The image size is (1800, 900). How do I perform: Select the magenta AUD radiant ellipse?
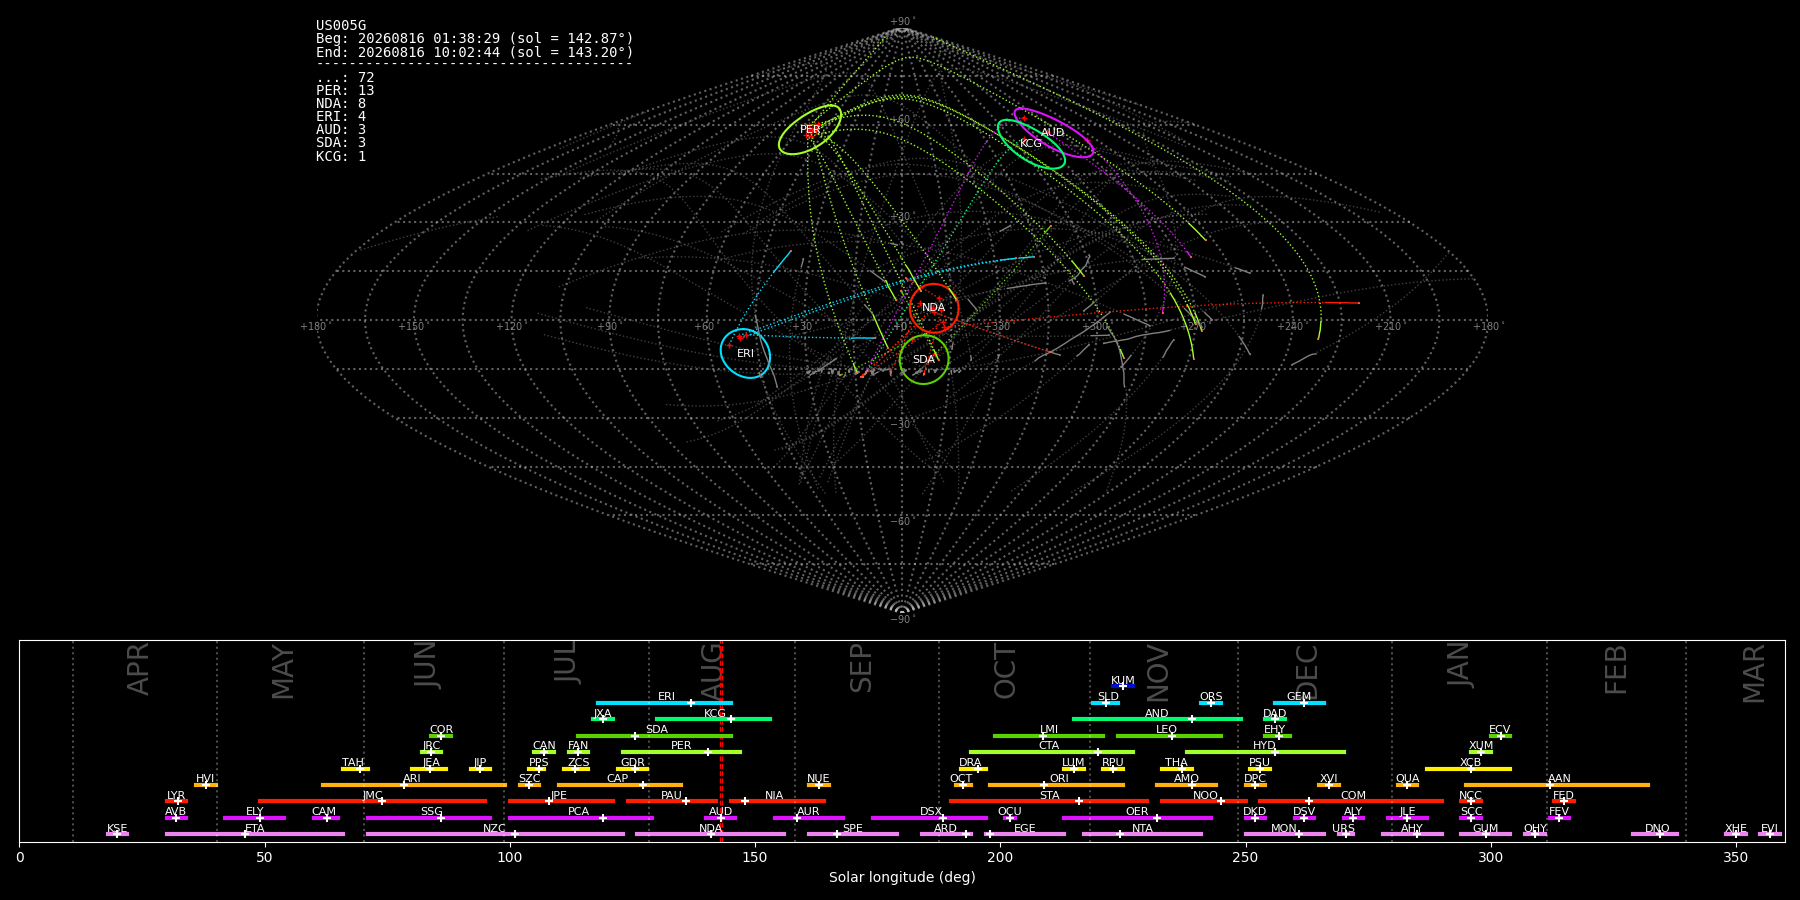tap(1053, 132)
